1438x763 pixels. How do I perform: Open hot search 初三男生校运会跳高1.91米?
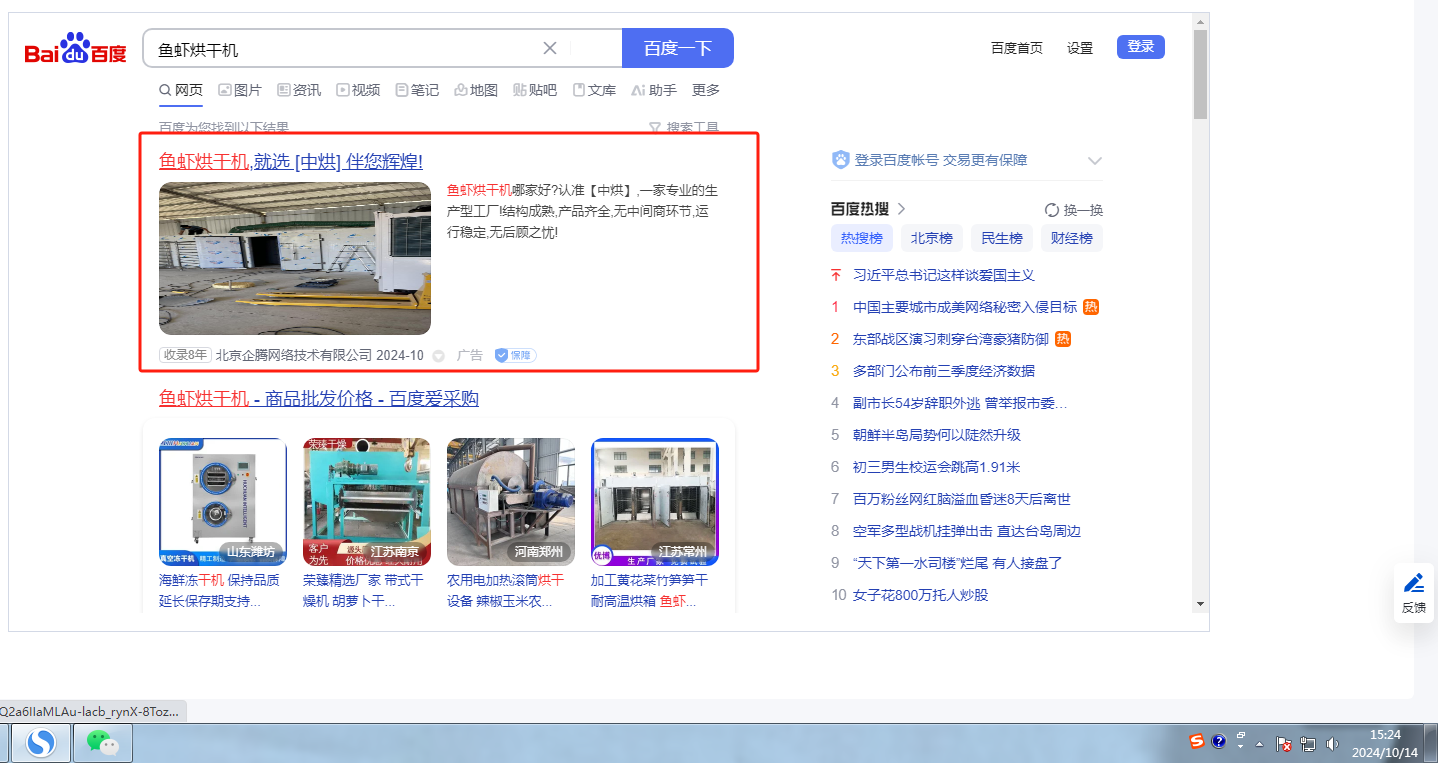coord(937,467)
